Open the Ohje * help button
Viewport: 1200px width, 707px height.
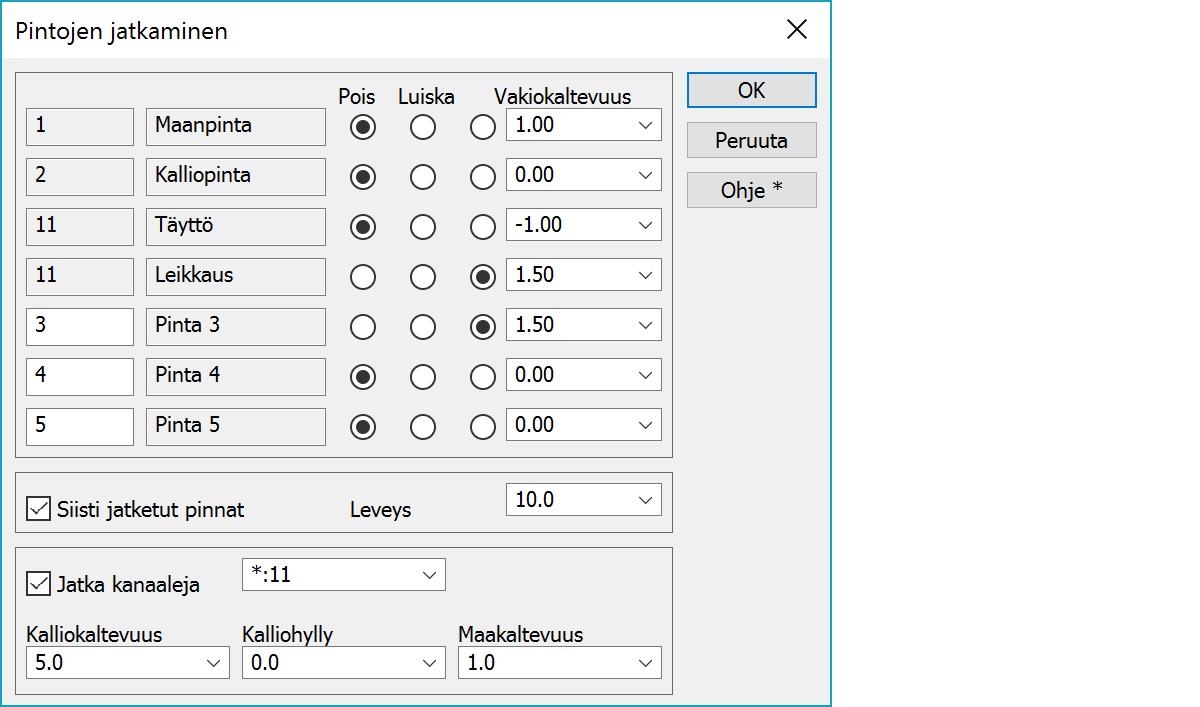751,190
